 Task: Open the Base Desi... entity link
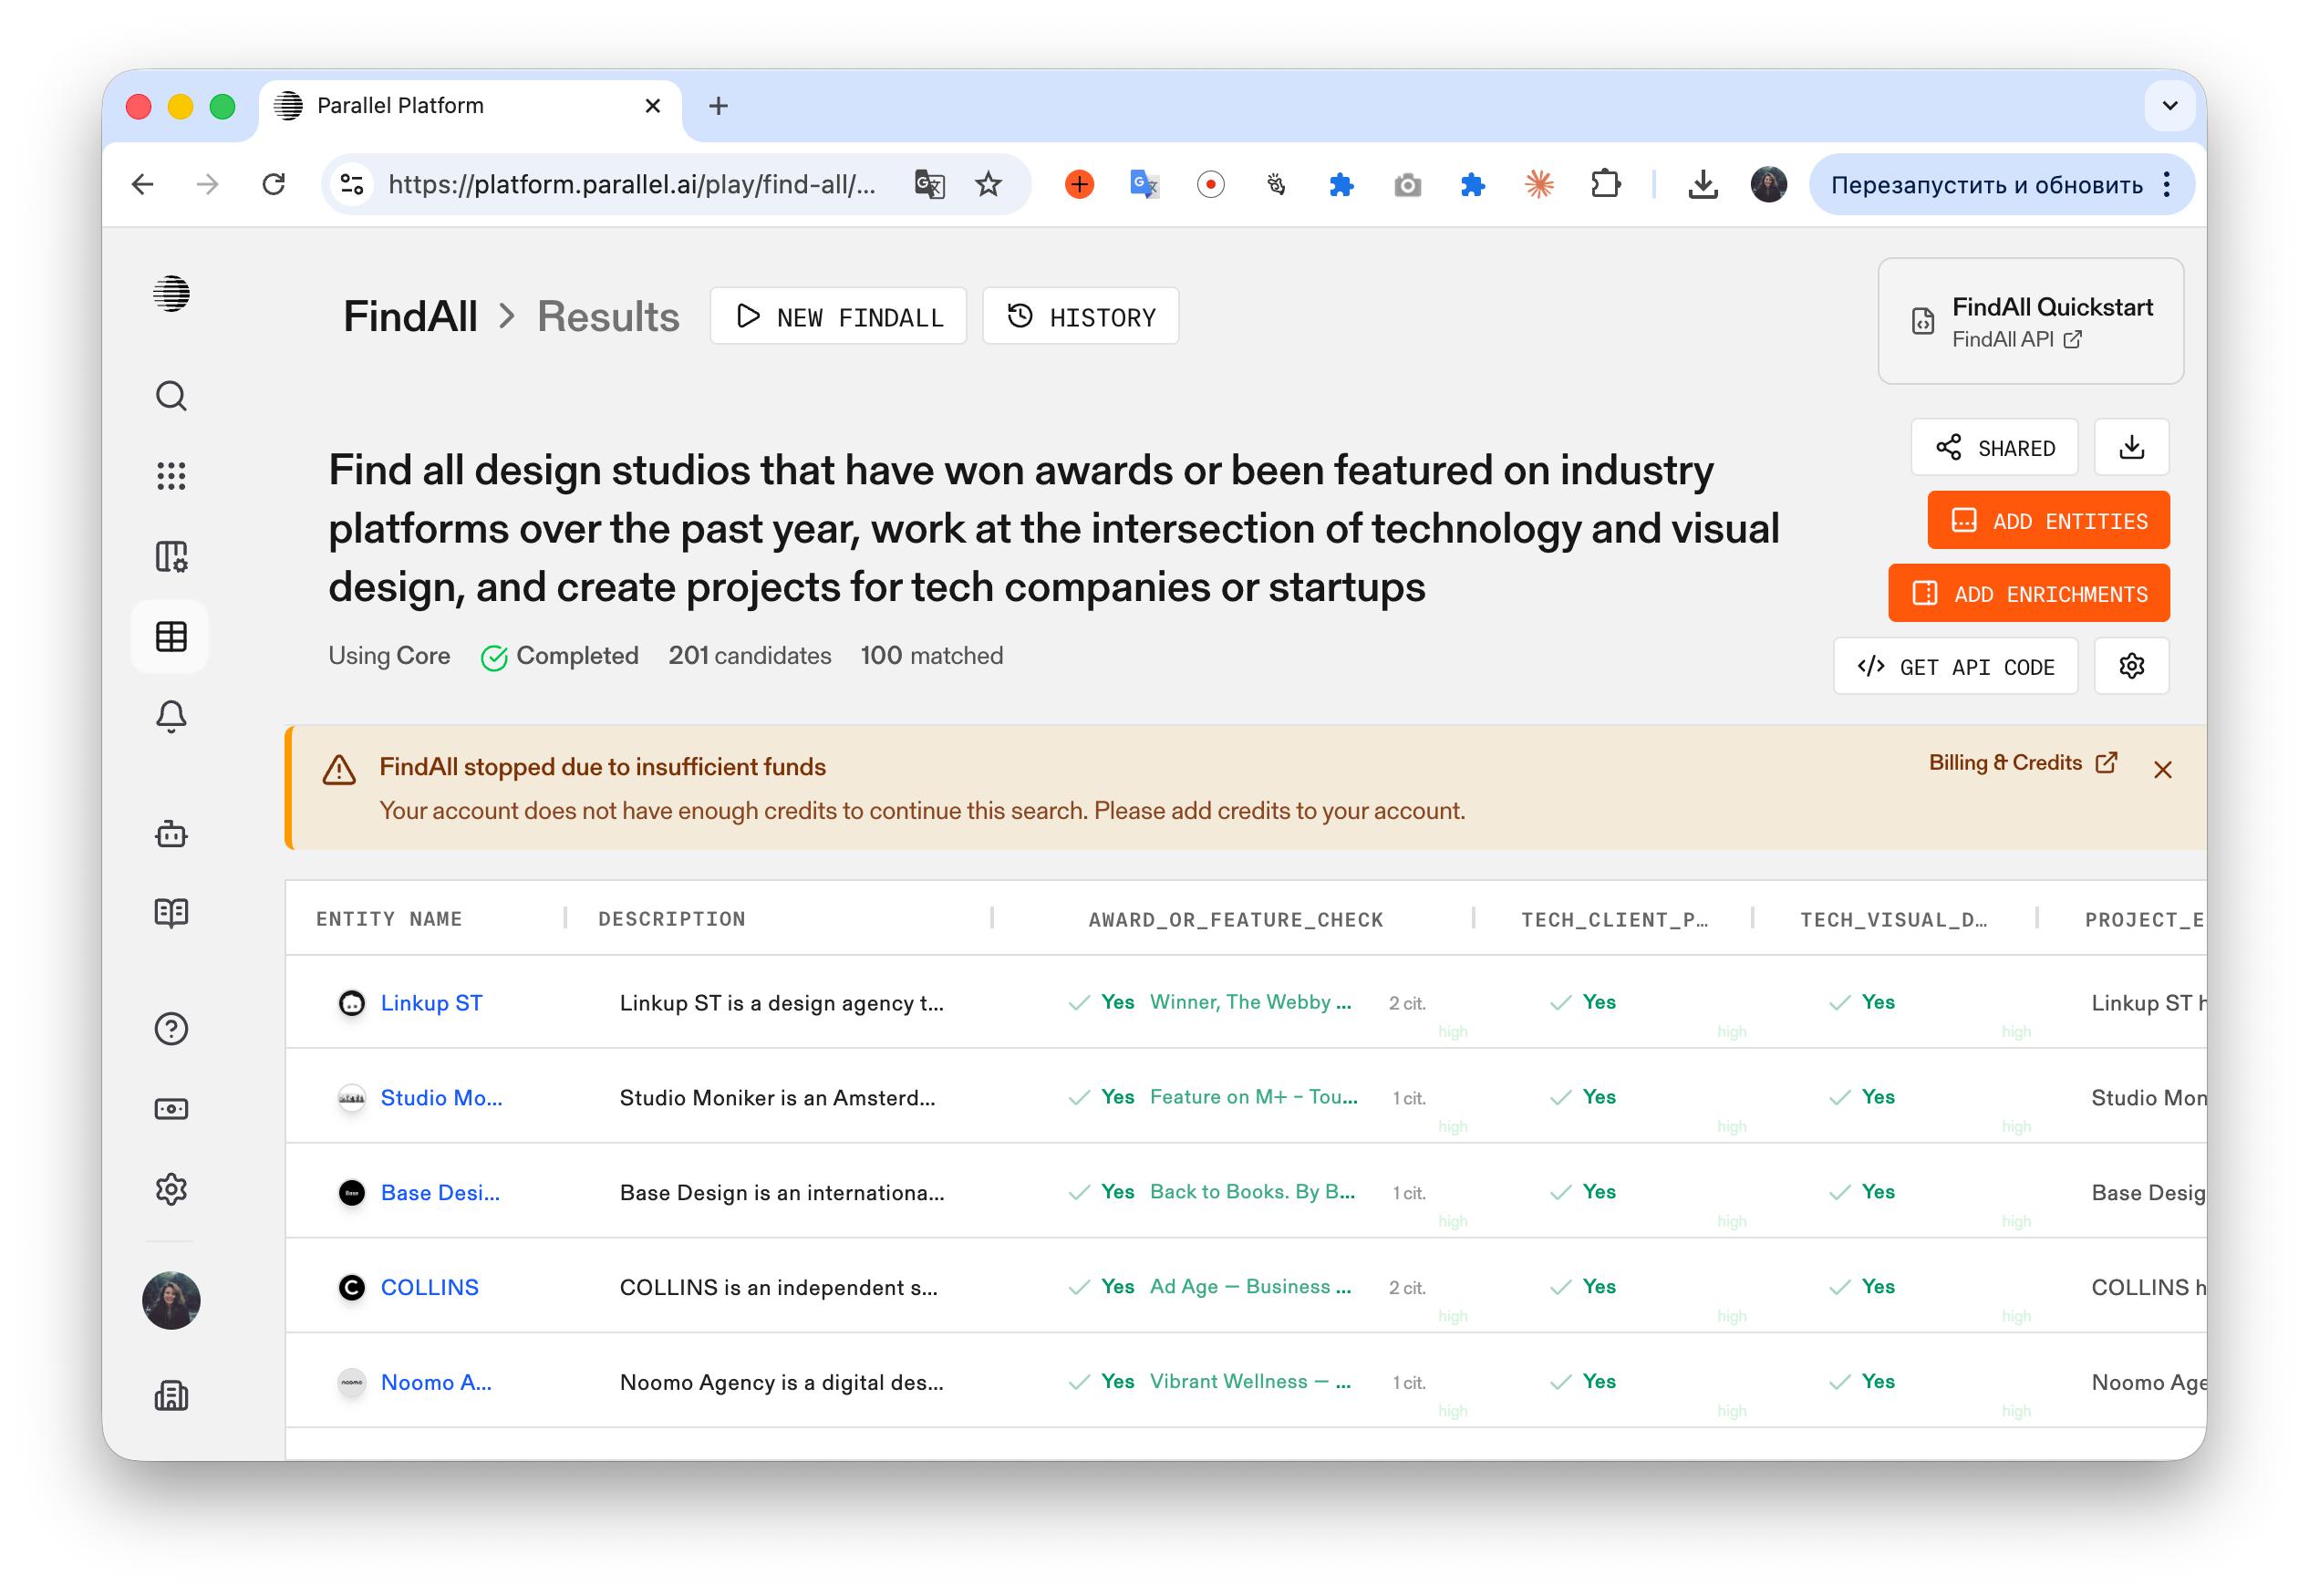[x=440, y=1193]
